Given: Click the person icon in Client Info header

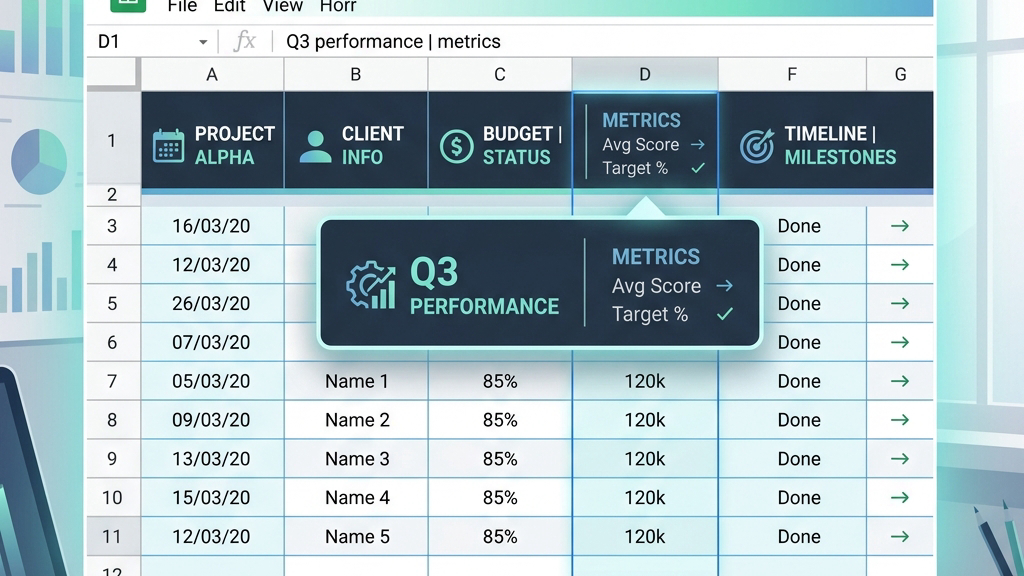Looking at the screenshot, I should pos(315,146).
